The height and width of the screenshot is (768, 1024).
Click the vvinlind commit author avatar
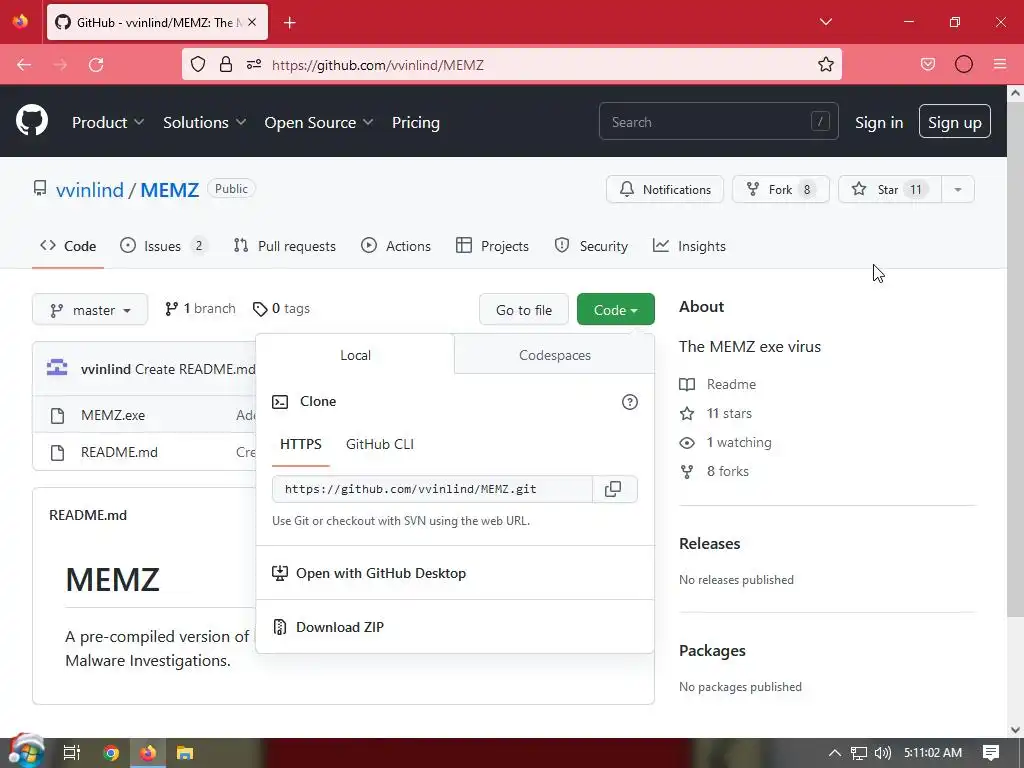57,368
